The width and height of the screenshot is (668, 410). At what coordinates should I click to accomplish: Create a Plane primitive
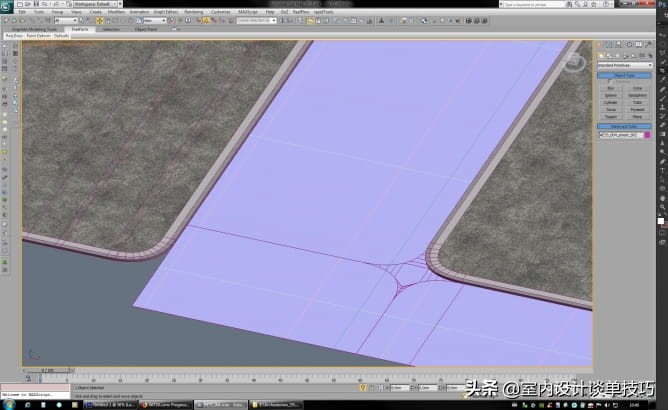pos(638,117)
